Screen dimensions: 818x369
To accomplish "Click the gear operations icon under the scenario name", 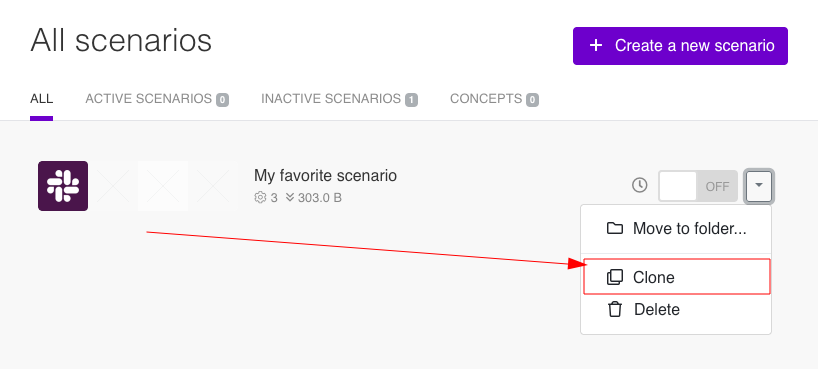I will click(259, 198).
